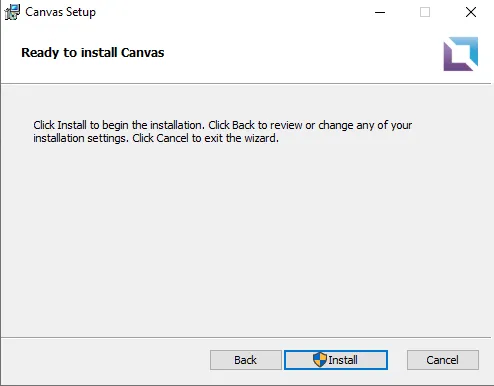This screenshot has width=494, height=386.
Task: Cancel the Canvas setup wizard
Action: click(x=443, y=360)
